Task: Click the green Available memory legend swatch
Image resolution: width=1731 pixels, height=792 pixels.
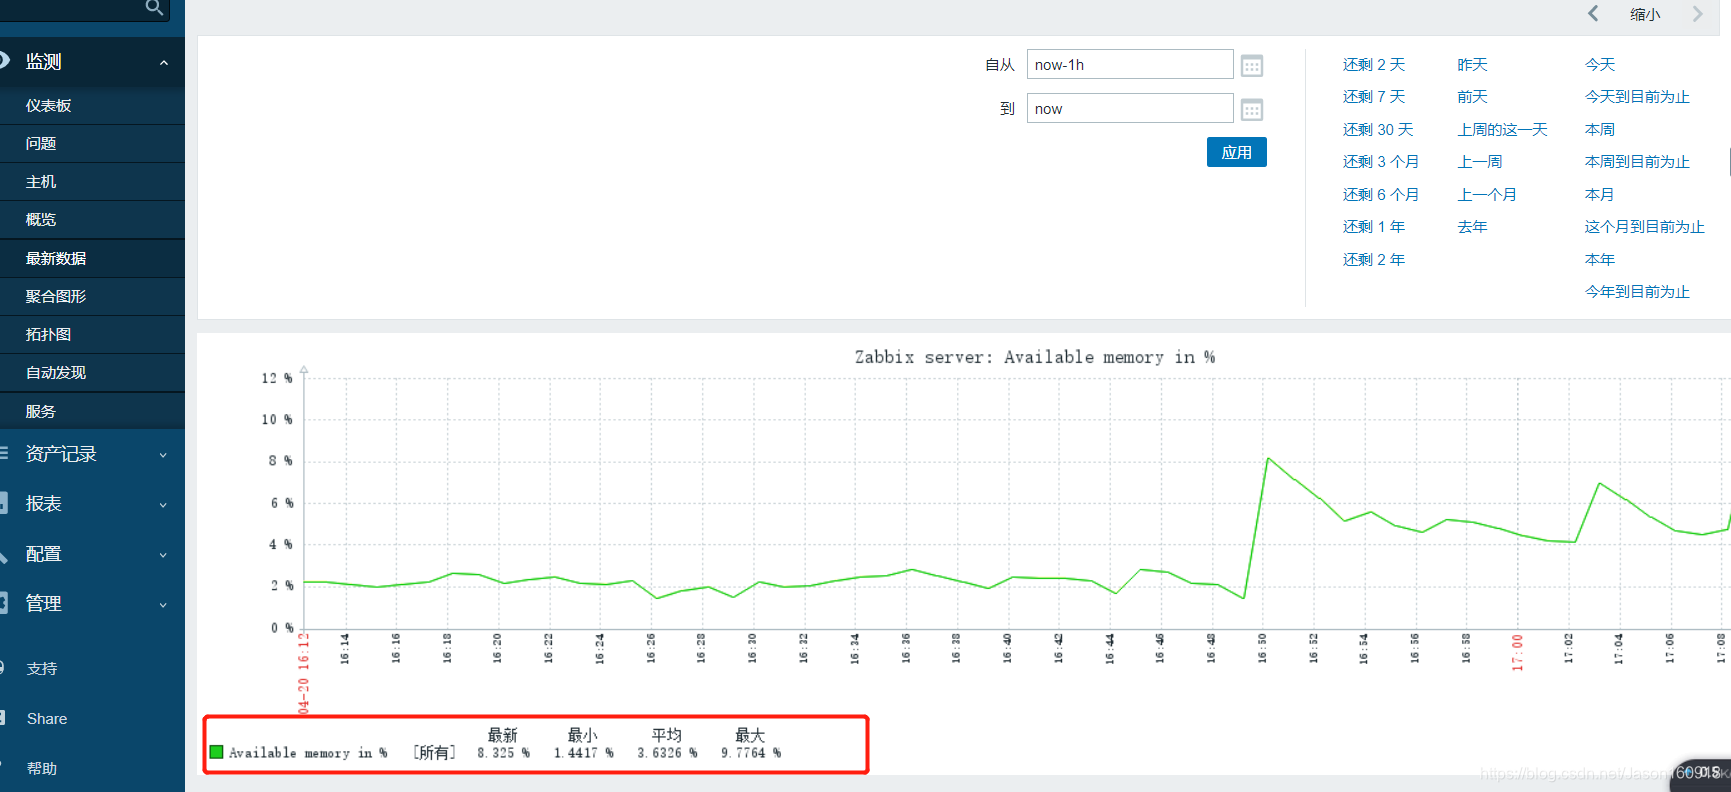Action: tap(216, 752)
